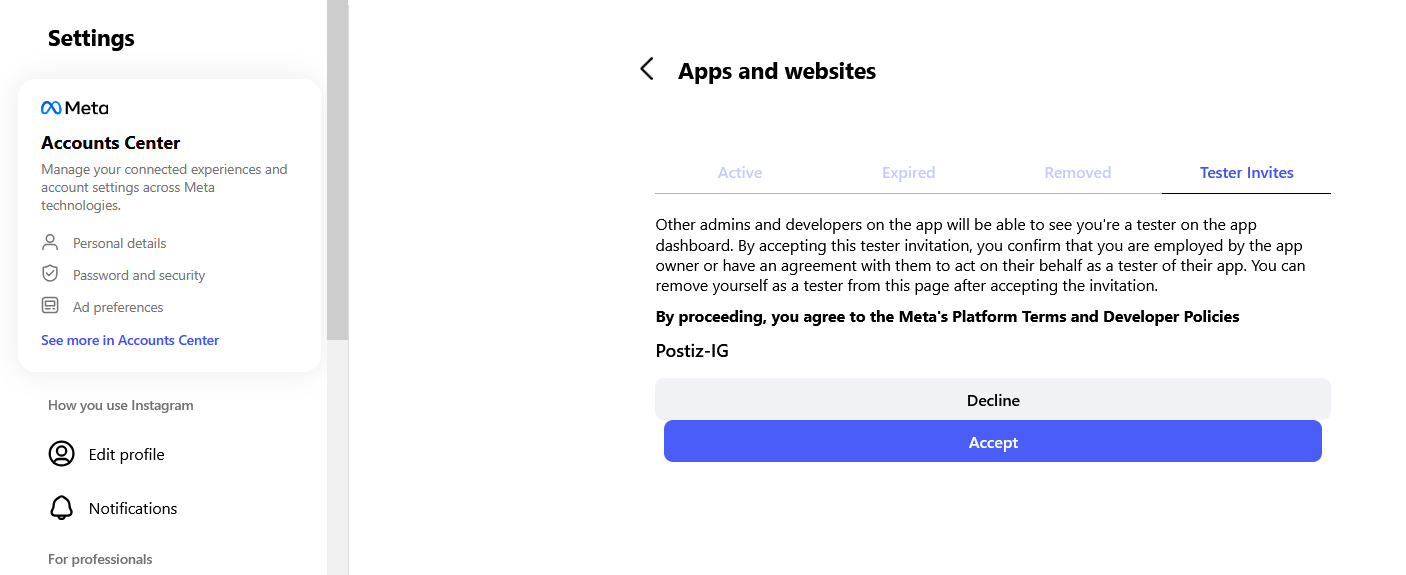Click the profile circle icon for Edit profile
Viewport: 1406px width, 575px height.
(62, 454)
